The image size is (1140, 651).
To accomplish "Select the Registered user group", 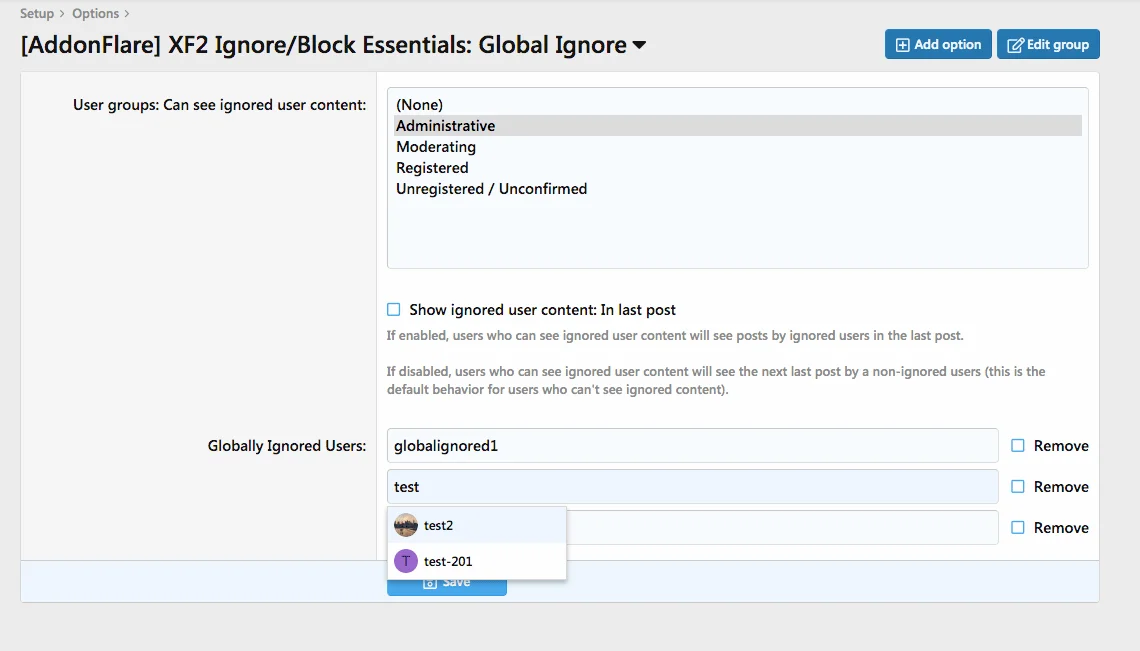I will click(432, 167).
